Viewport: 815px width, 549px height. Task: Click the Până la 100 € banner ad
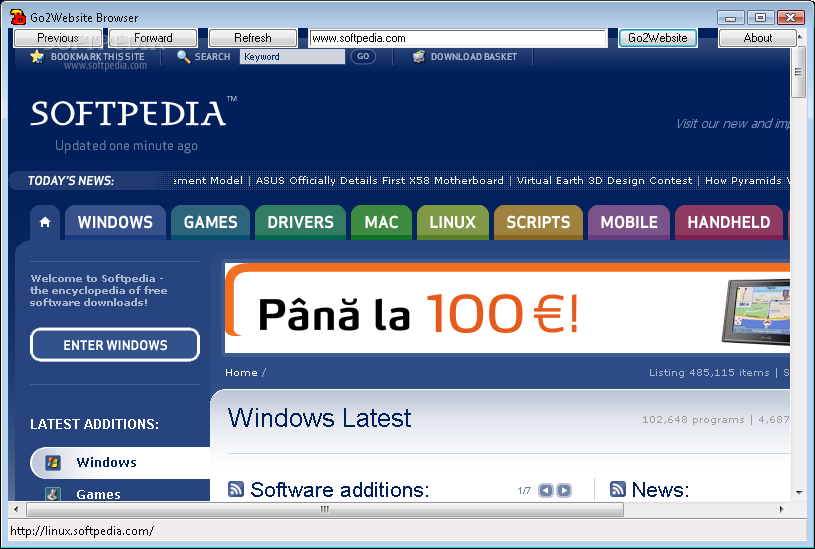[507, 309]
